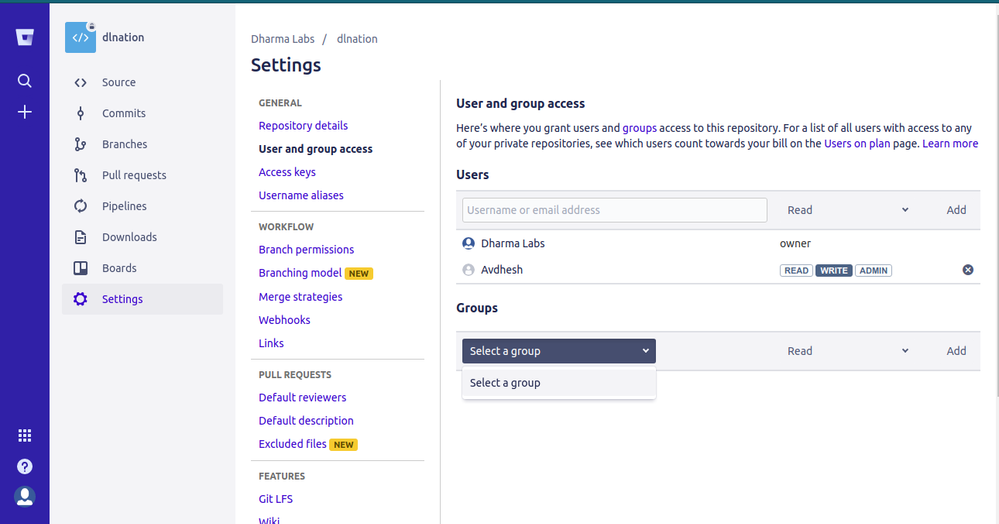Open Excluded files settings
This screenshot has width=999, height=524.
click(292, 444)
